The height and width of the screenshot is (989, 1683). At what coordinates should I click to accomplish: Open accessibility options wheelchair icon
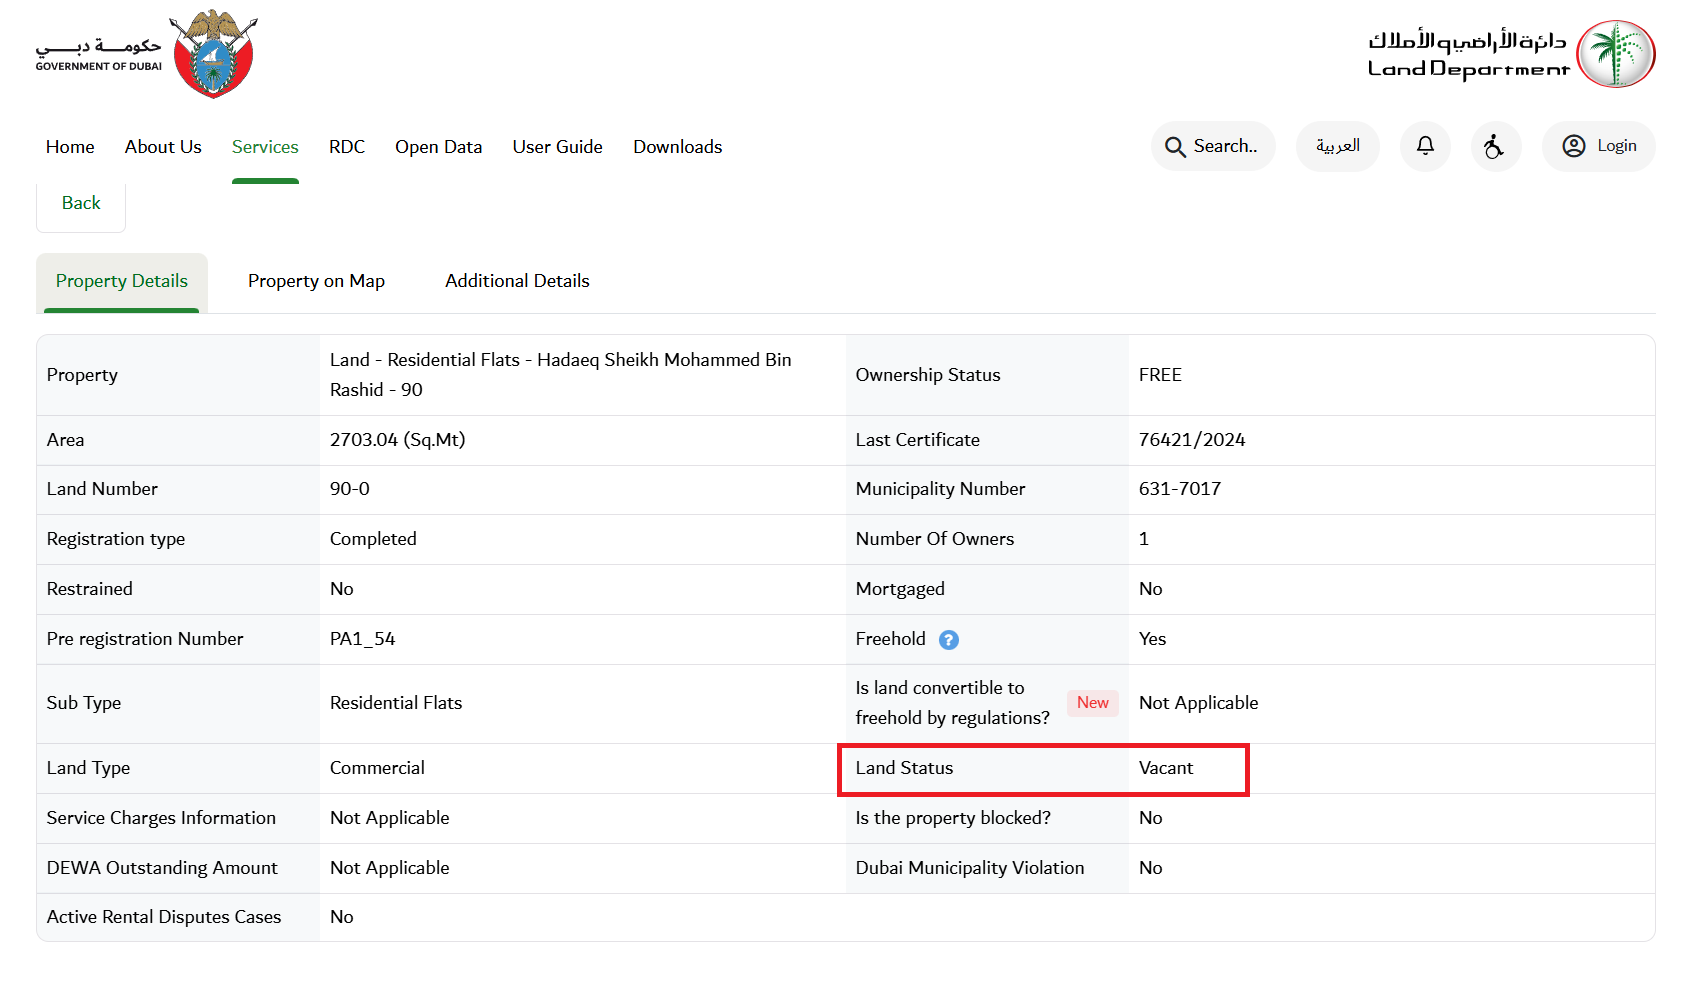tap(1495, 146)
